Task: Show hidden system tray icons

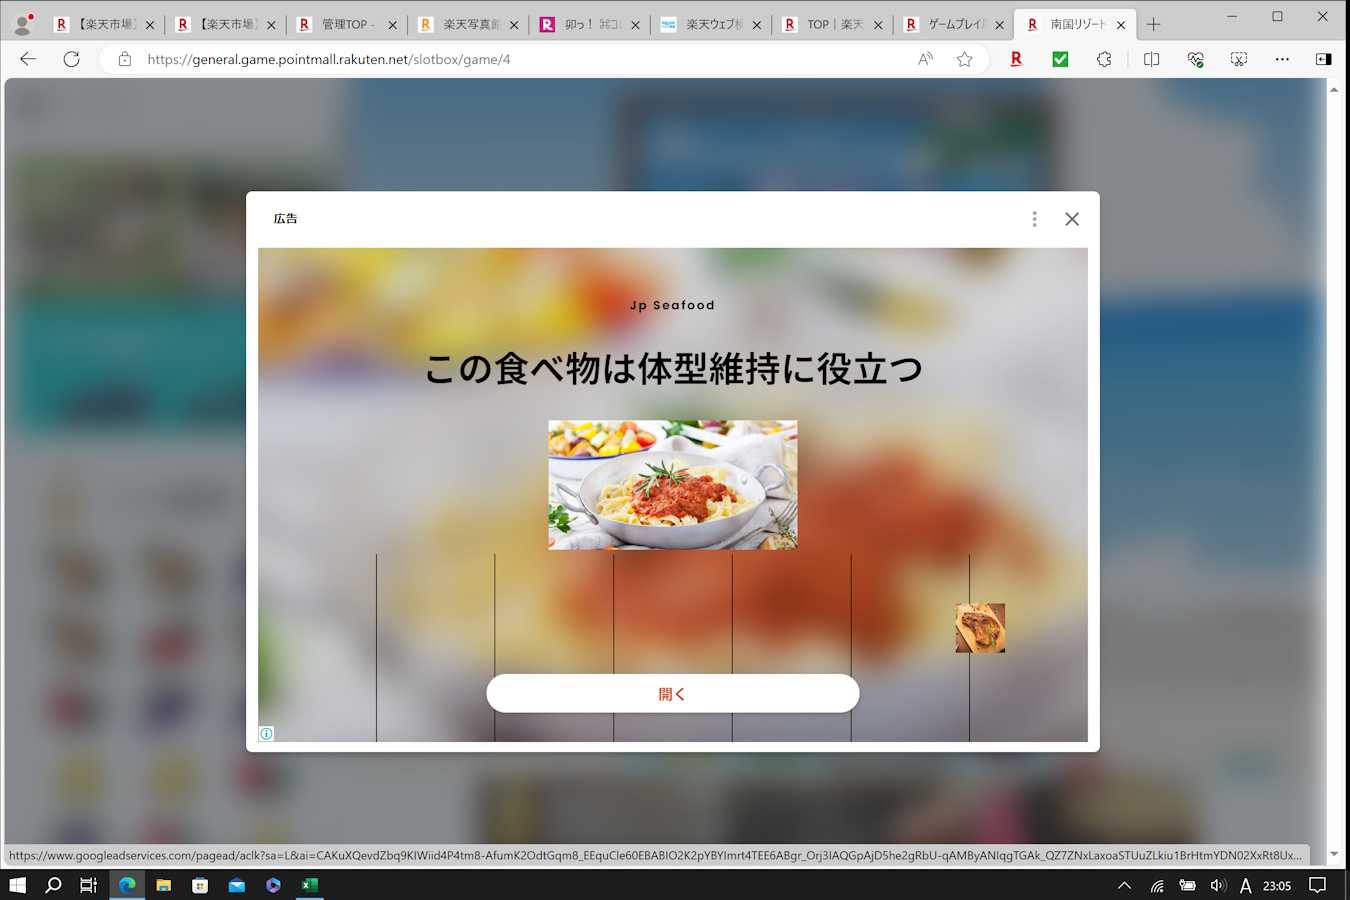Action: 1124,885
